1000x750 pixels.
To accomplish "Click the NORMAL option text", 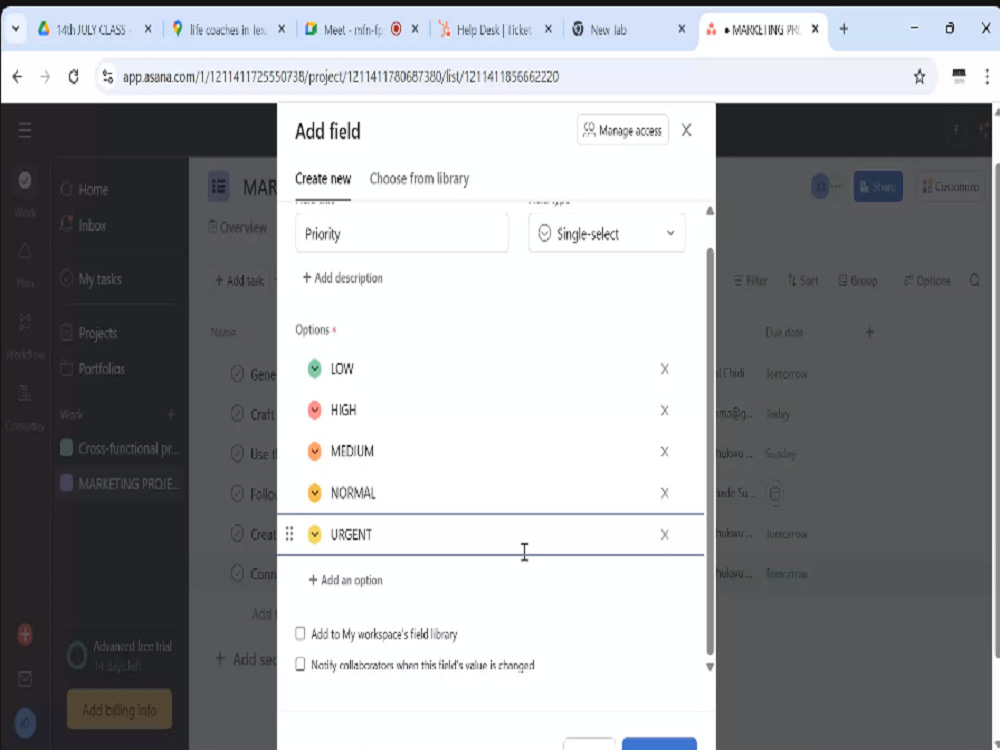I will pyautogui.click(x=353, y=493).
